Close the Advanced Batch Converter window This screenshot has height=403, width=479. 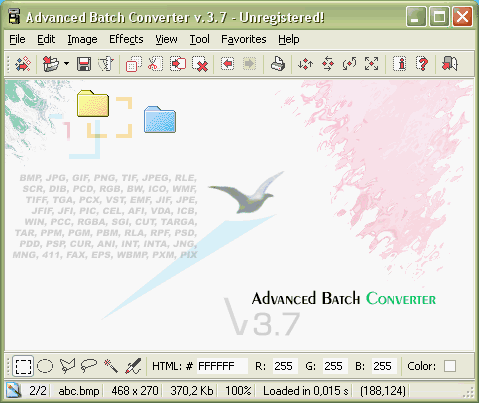pos(462,17)
